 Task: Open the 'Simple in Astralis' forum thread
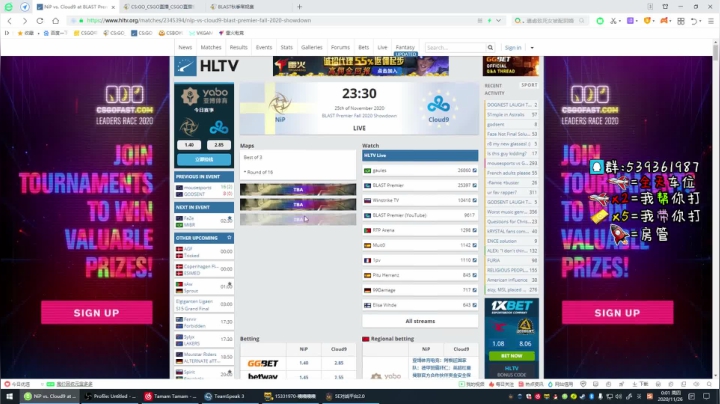click(512, 115)
